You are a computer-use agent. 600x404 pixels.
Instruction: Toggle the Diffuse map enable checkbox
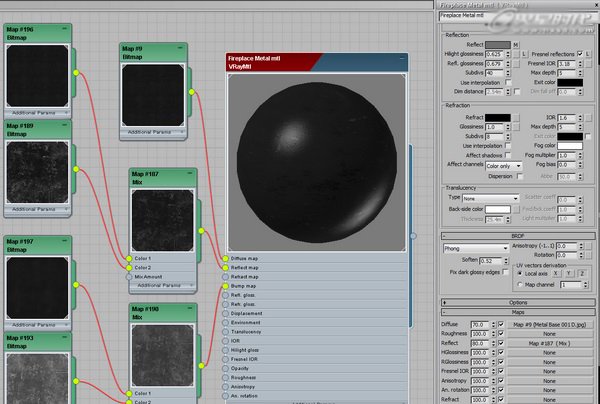point(501,324)
